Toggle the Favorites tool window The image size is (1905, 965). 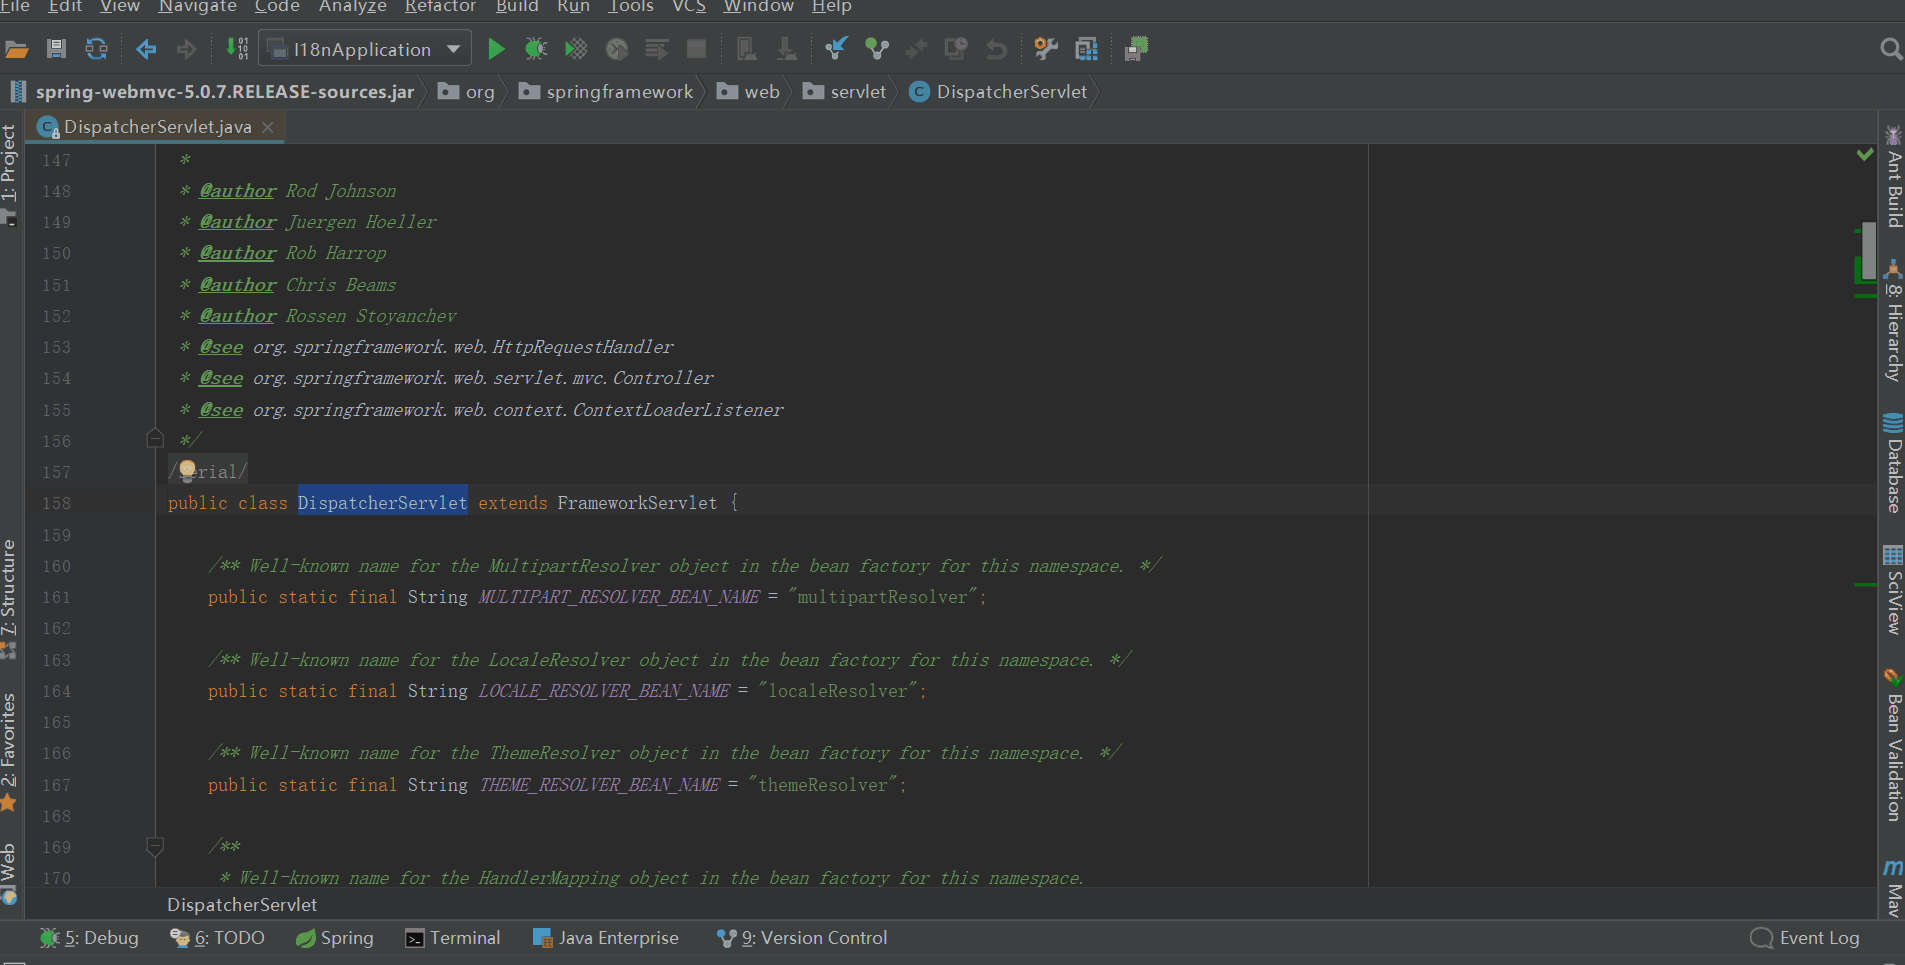[9, 751]
